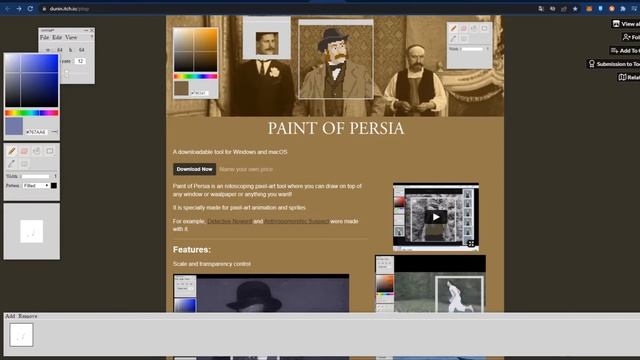Play the embedded trailer video
Viewport: 640px width, 360px height.
click(x=436, y=217)
